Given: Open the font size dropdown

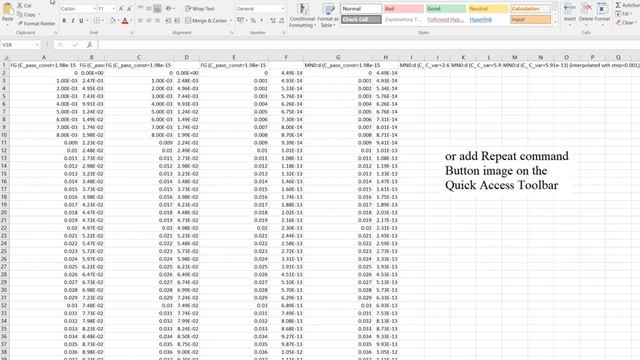Looking at the screenshot, I should pos(113,9).
